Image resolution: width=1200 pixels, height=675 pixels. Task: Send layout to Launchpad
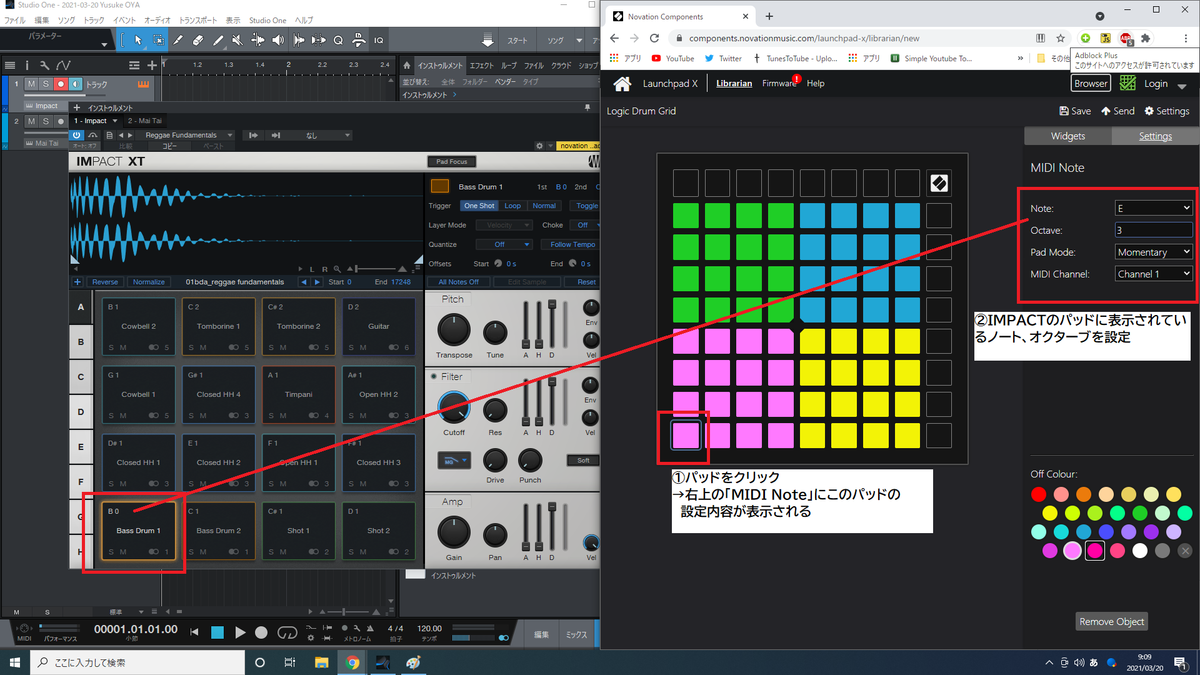point(1118,111)
